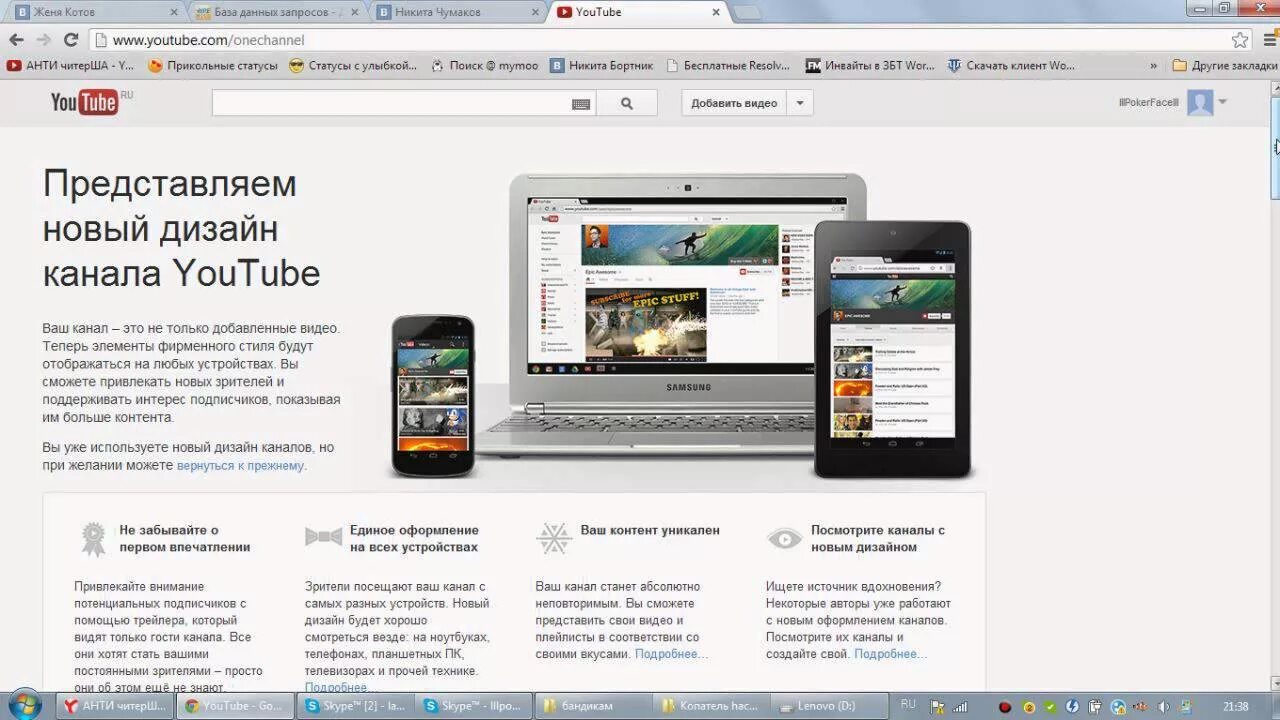The height and width of the screenshot is (720, 1280).
Task: Click heading Не забывайте о первом впечатлении
Action: click(x=185, y=539)
